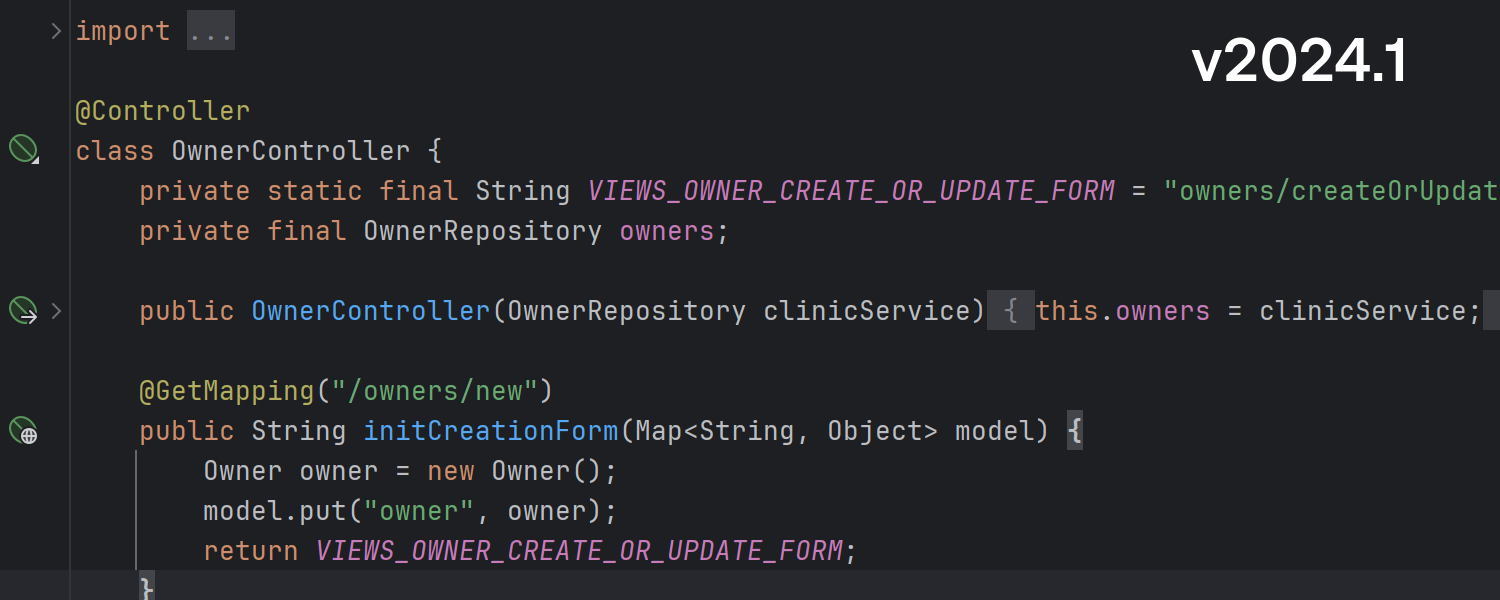Viewport: 1500px width, 600px height.
Task: Unfold the collapsed "{" placeholder before this.owners
Action: [1011, 311]
